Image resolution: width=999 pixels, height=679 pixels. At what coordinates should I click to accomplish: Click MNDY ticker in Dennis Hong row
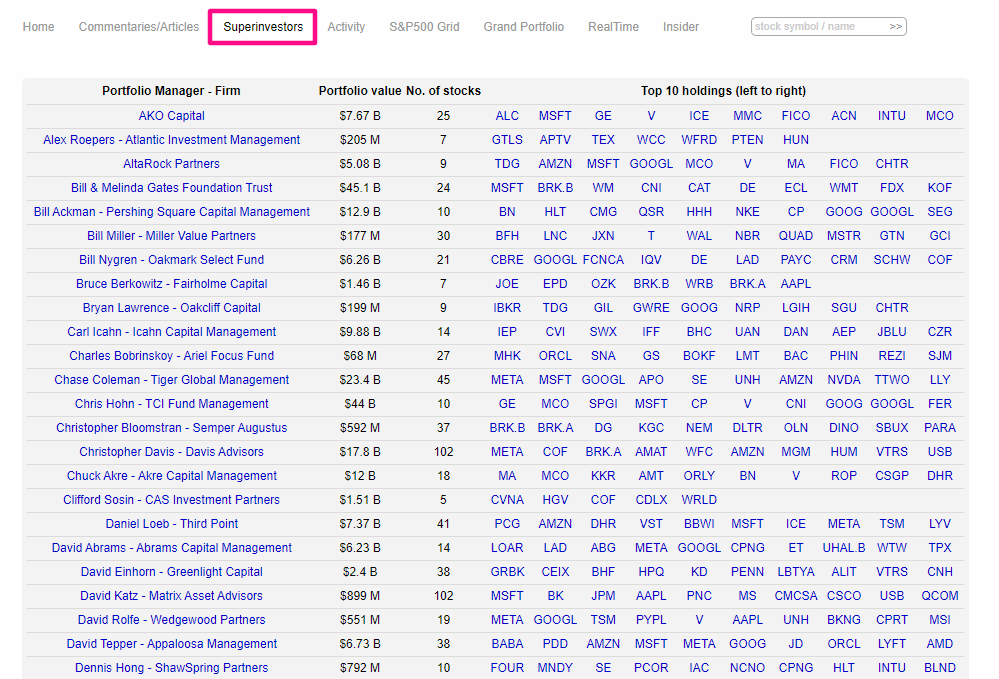click(x=555, y=668)
